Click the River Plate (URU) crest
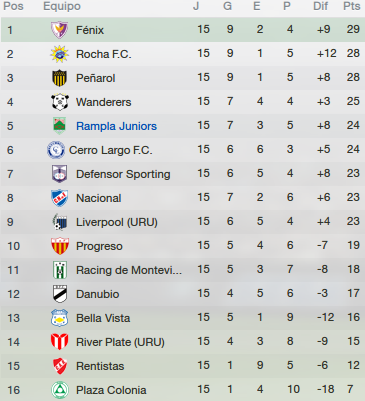This screenshot has height=401, width=365. (60, 342)
